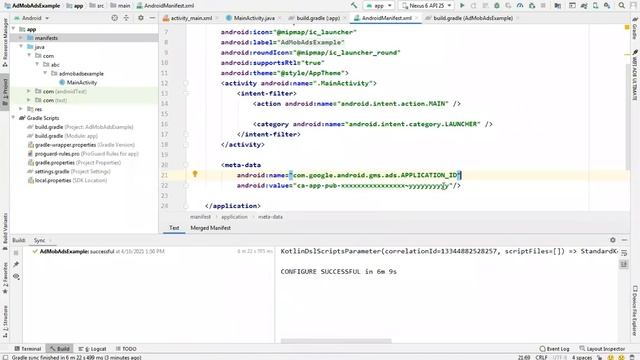The width and height of the screenshot is (640, 360).
Task: Expand the com (androidTest) package
Action: tap(29, 91)
